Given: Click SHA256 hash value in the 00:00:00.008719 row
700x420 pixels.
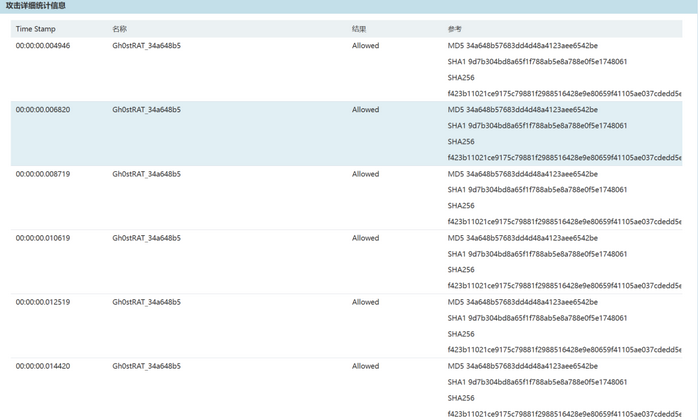Looking at the screenshot, I should click(564, 222).
